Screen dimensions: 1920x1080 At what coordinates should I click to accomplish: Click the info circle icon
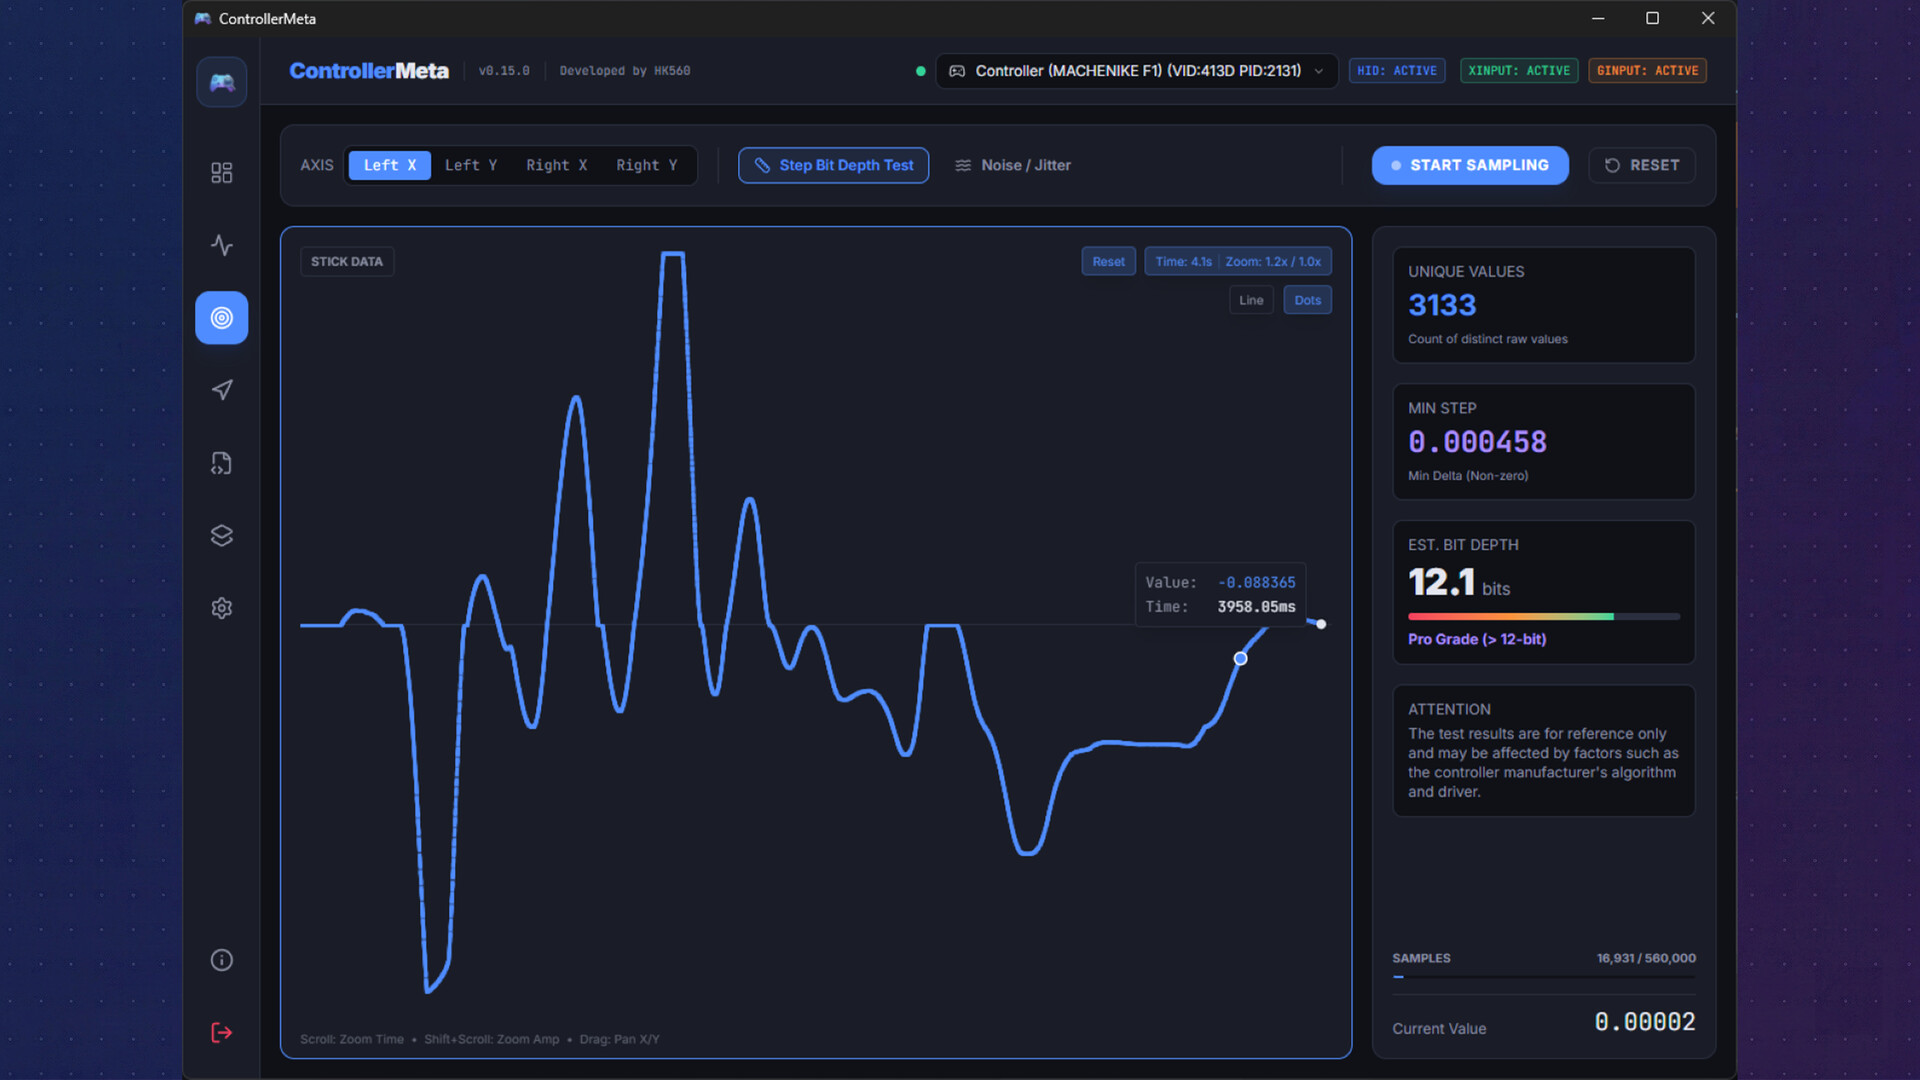point(221,960)
